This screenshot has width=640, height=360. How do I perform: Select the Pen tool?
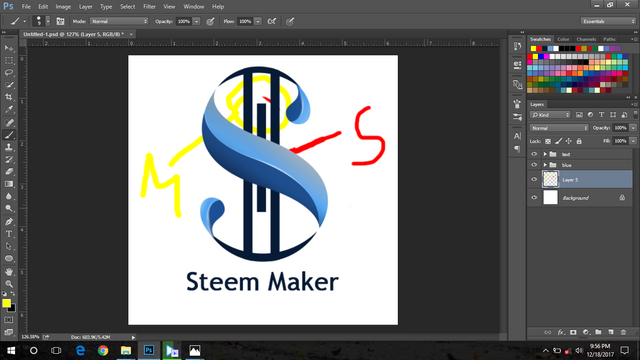point(9,222)
